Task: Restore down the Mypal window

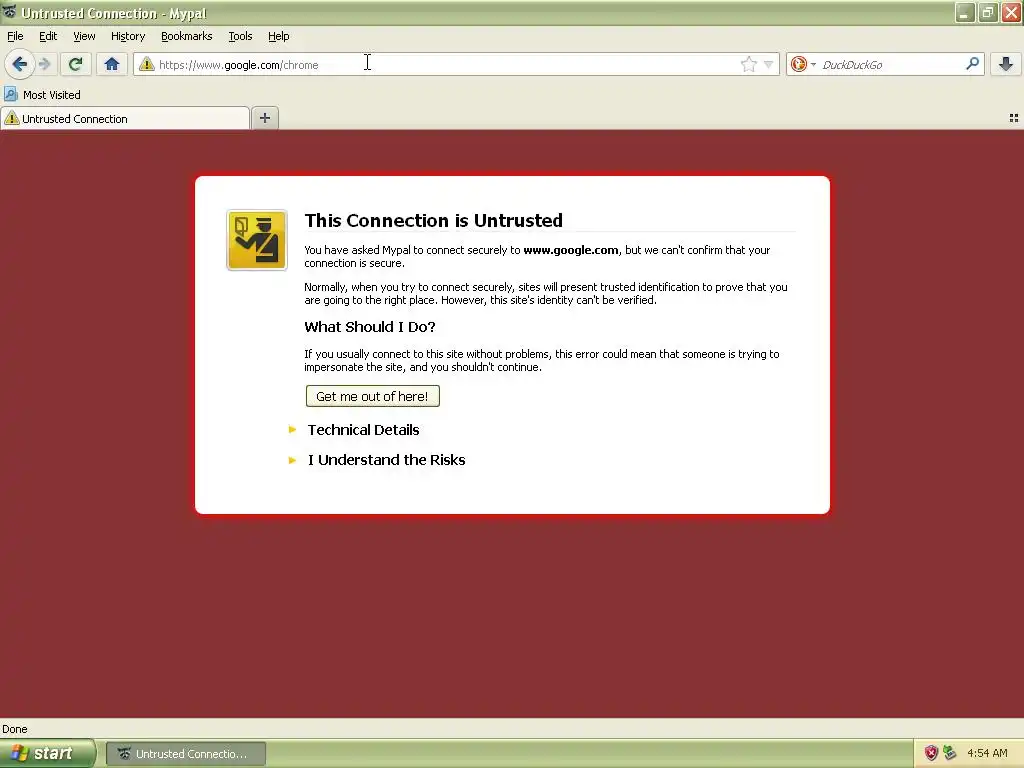Action: pos(988,12)
